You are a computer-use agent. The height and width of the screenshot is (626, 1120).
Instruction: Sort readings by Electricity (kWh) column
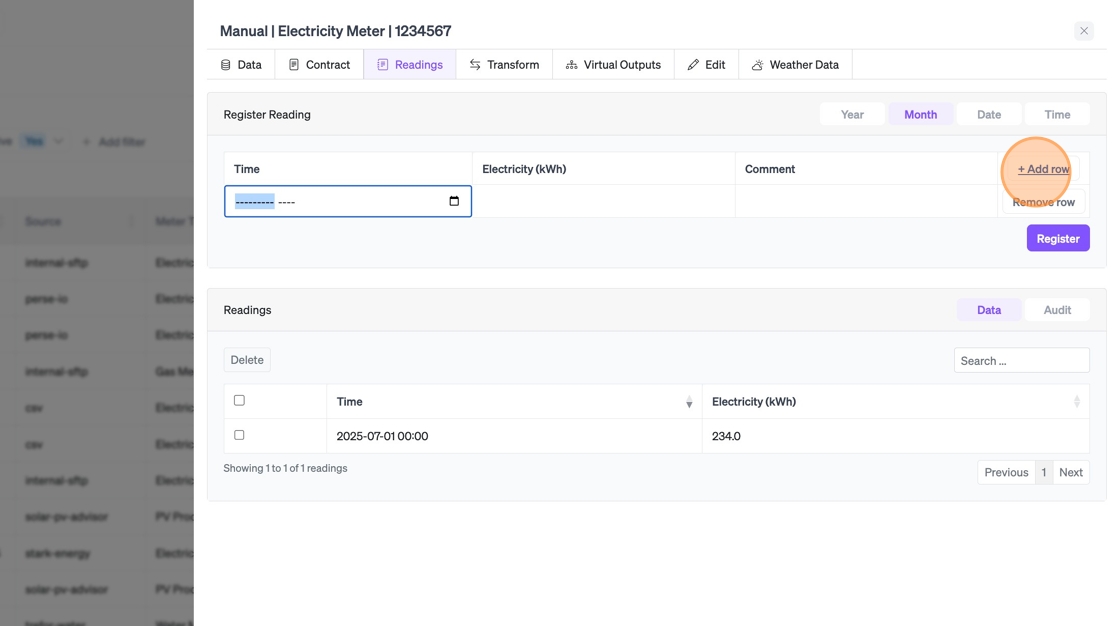click(1076, 402)
